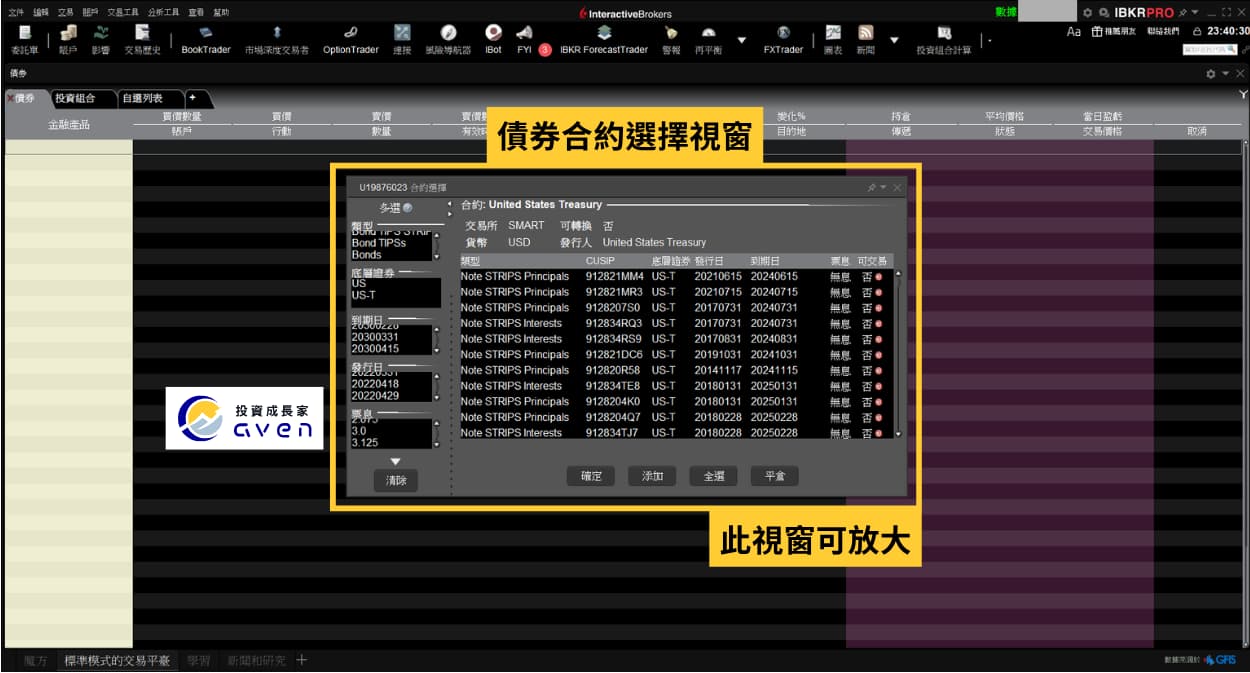Click the Aa font size icon
This screenshot has height=673, width=1250.
point(1074,32)
